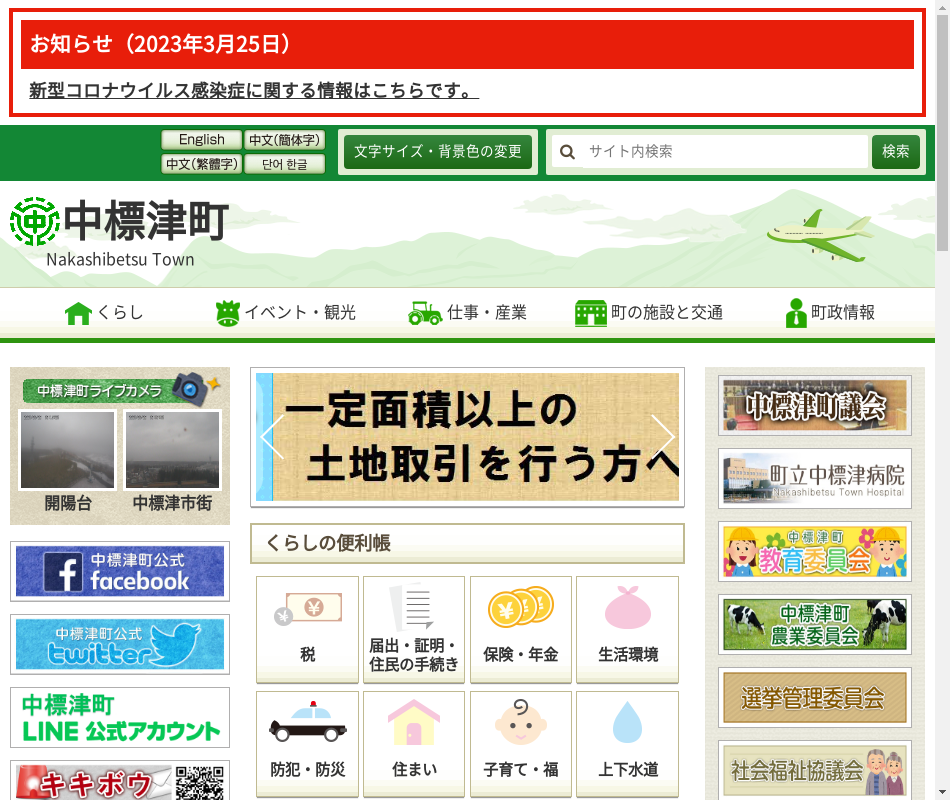Click into the サイト内検索 search field

point(720,152)
